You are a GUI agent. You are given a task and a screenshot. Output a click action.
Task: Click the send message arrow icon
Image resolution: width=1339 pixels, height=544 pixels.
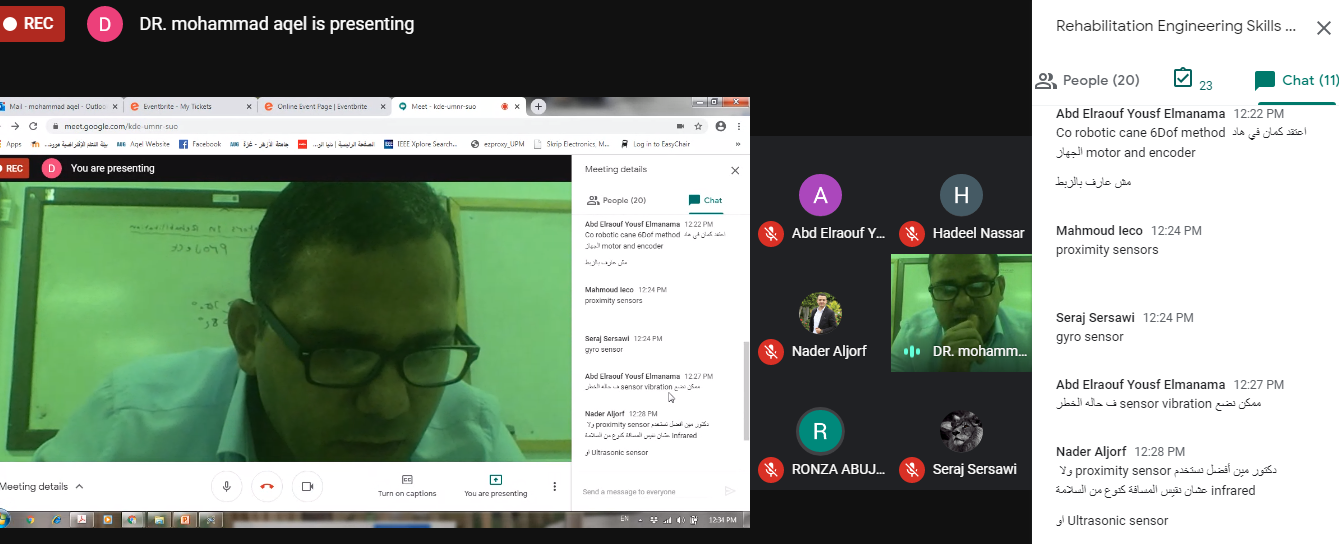click(730, 491)
